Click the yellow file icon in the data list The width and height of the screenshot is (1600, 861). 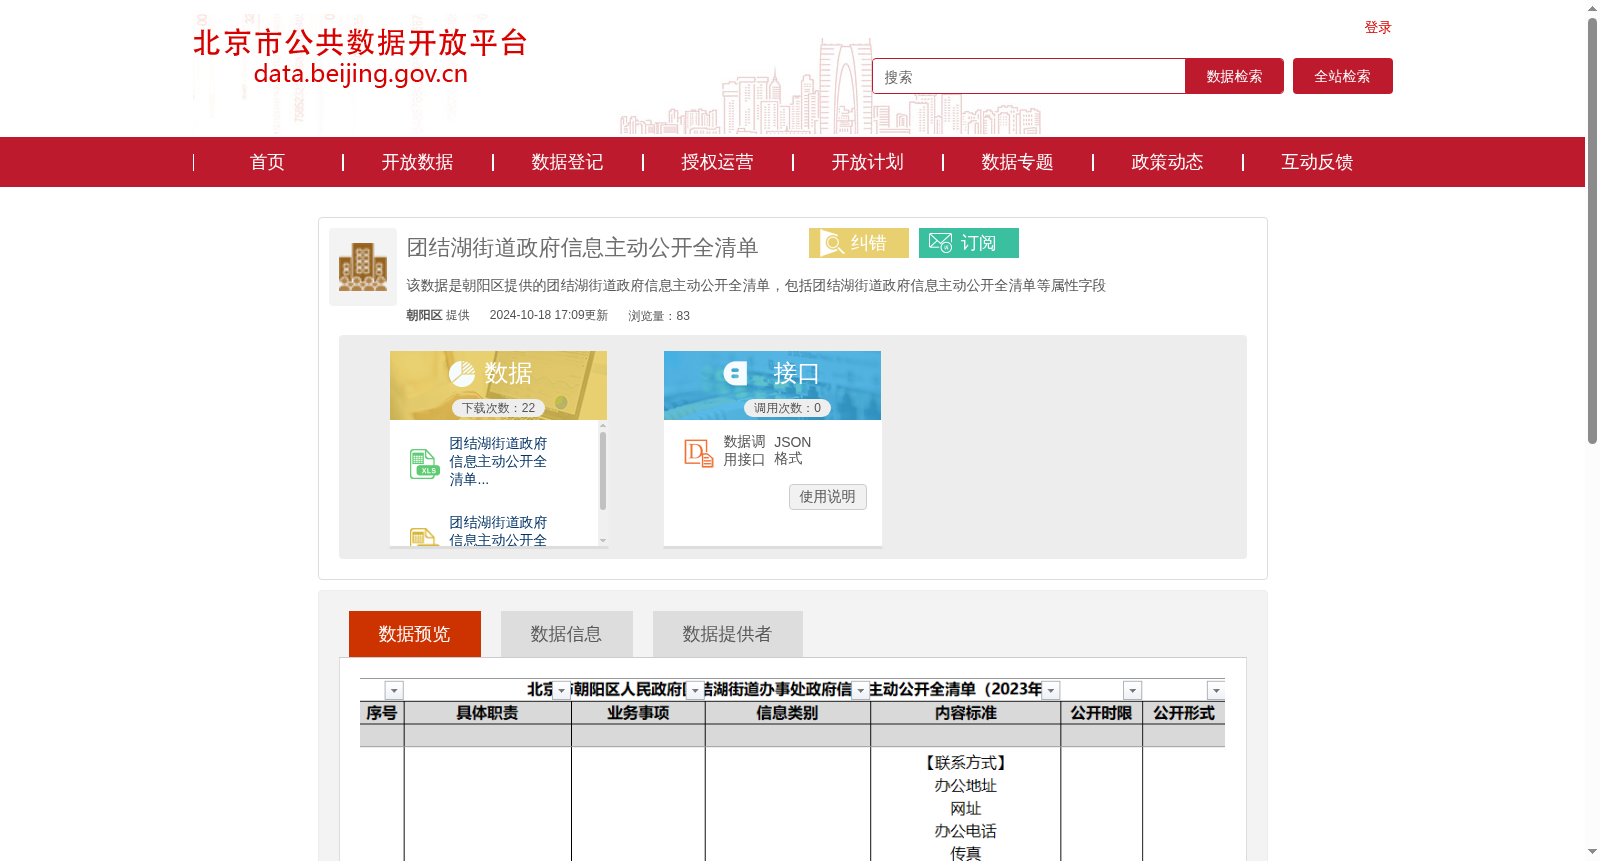[x=424, y=537]
